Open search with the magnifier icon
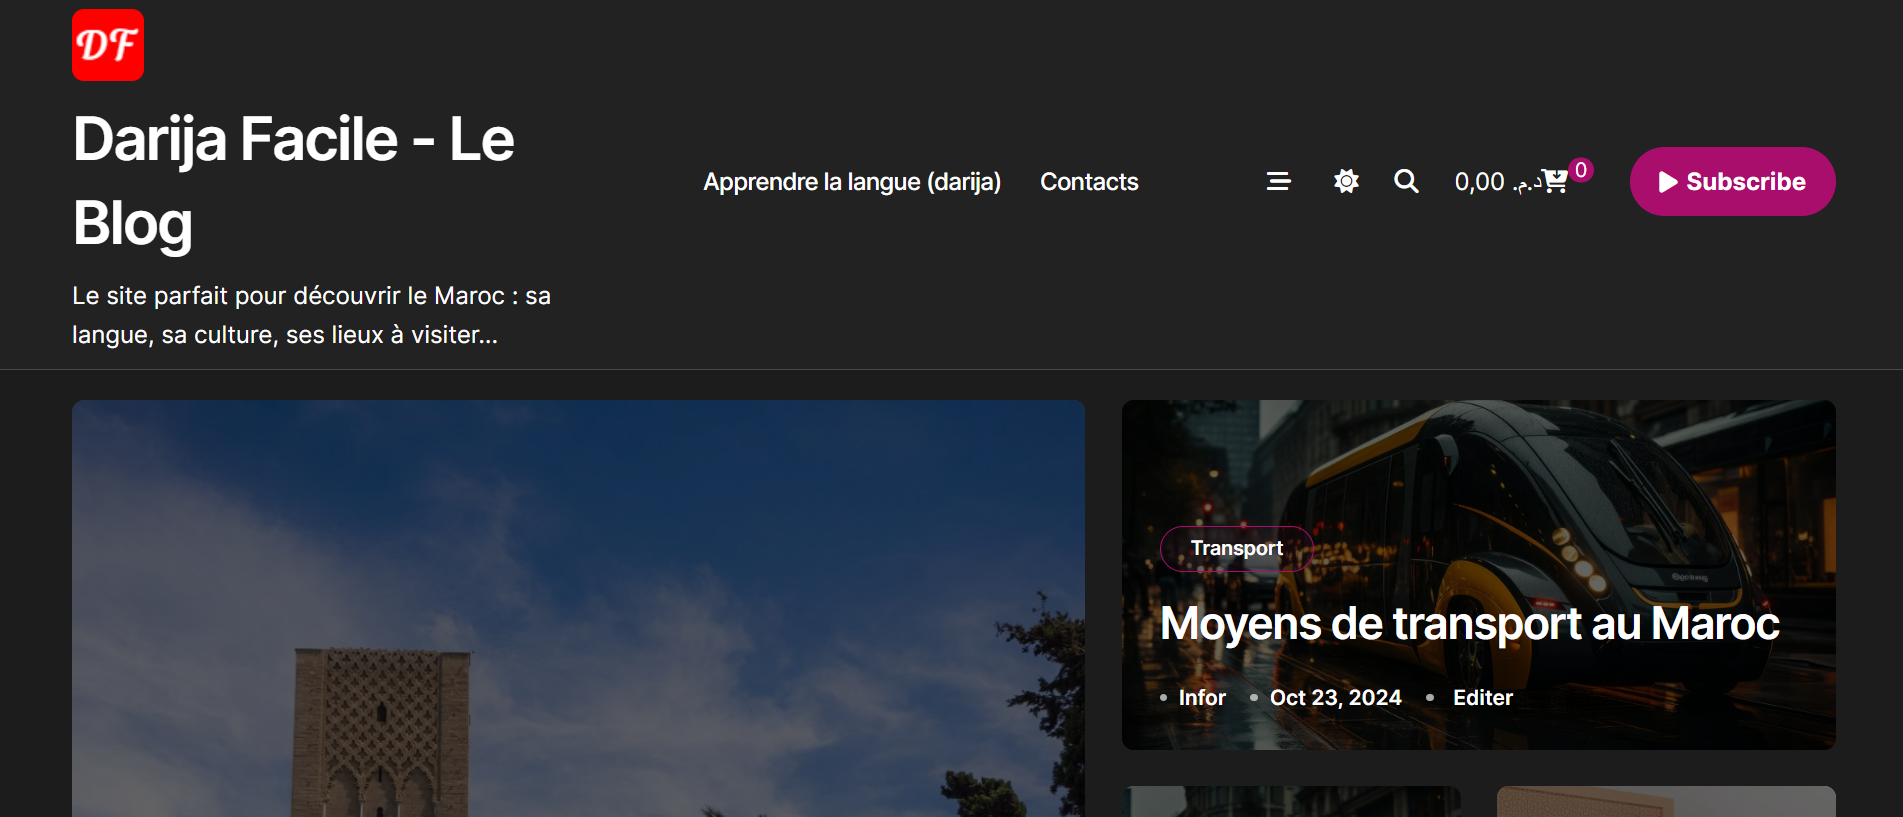 [1406, 181]
